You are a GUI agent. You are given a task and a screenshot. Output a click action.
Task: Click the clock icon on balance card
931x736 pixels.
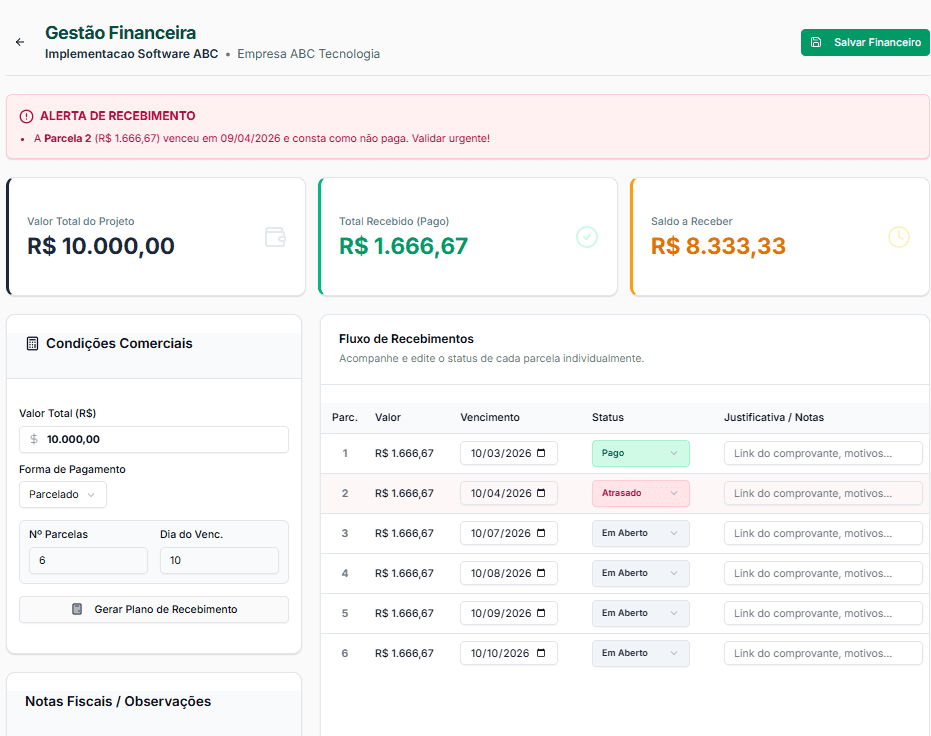(x=899, y=237)
